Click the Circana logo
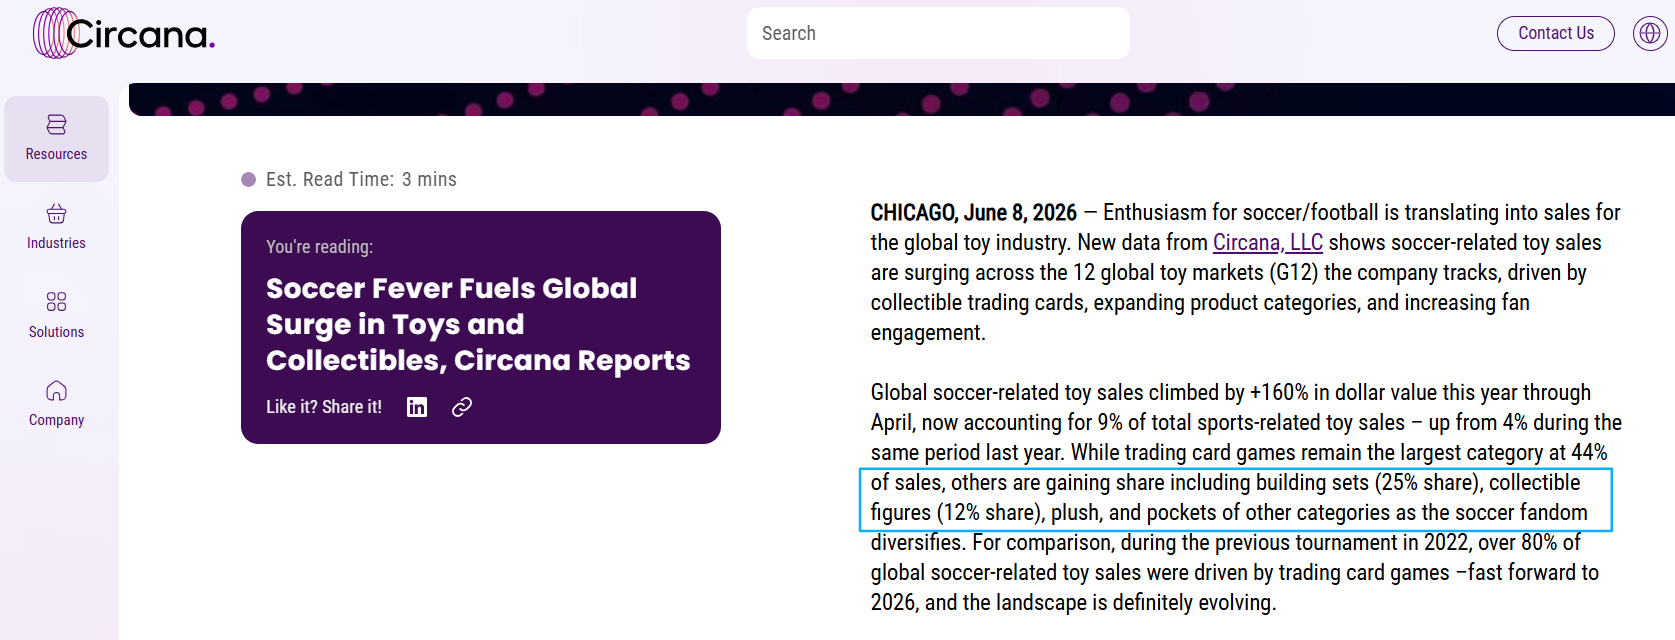 [x=124, y=33]
